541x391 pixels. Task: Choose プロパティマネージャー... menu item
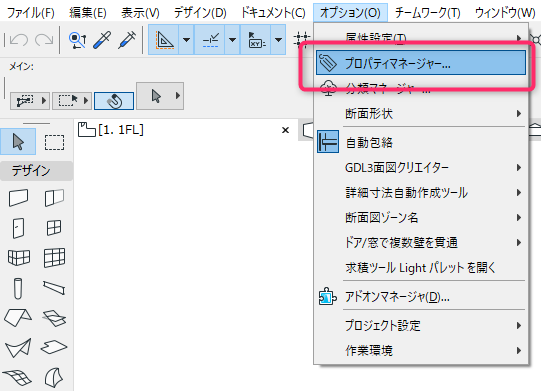[x=421, y=63]
